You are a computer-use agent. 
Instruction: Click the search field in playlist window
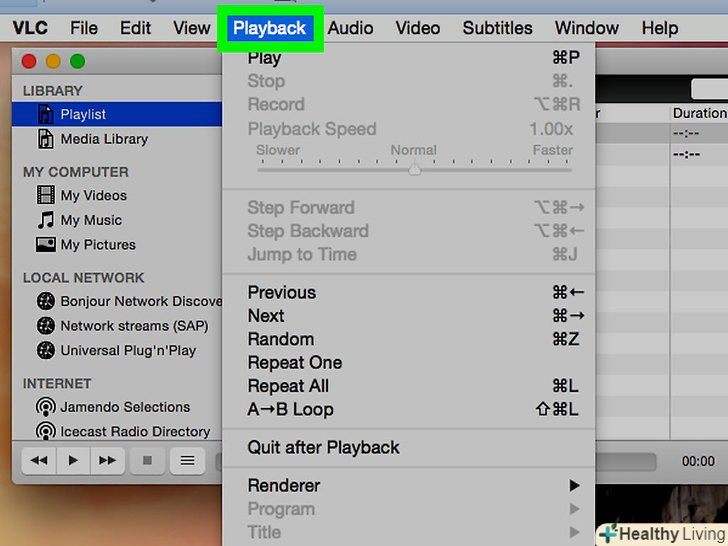[709, 89]
